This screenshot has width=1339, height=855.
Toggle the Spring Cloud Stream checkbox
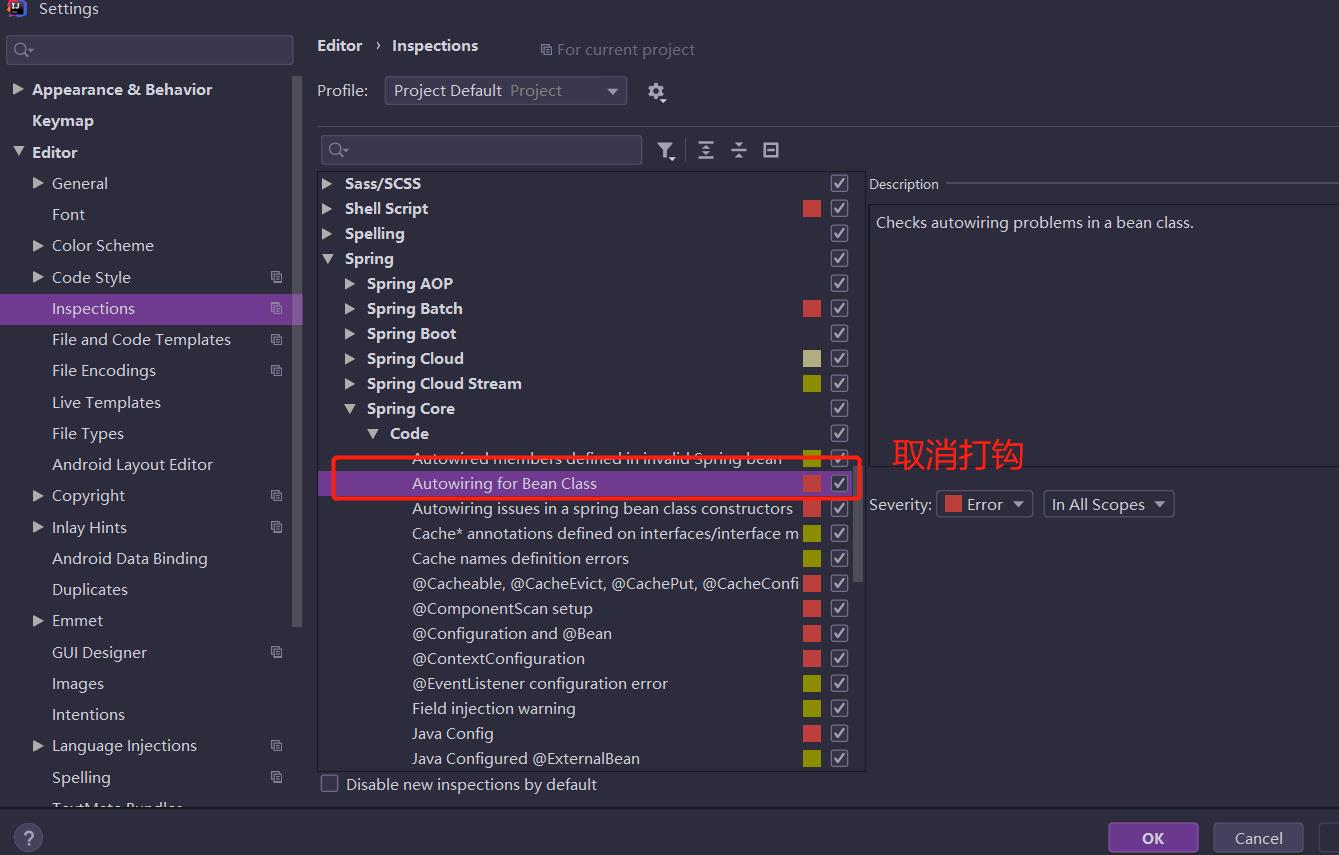click(x=839, y=383)
